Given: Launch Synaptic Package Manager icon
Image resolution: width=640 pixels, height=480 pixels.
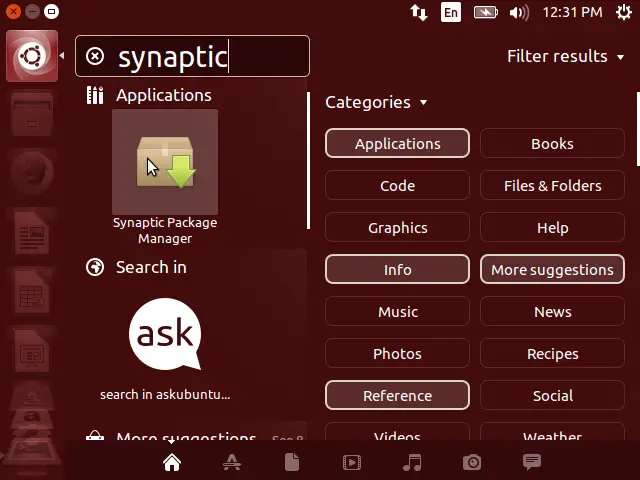Looking at the screenshot, I should [165, 162].
